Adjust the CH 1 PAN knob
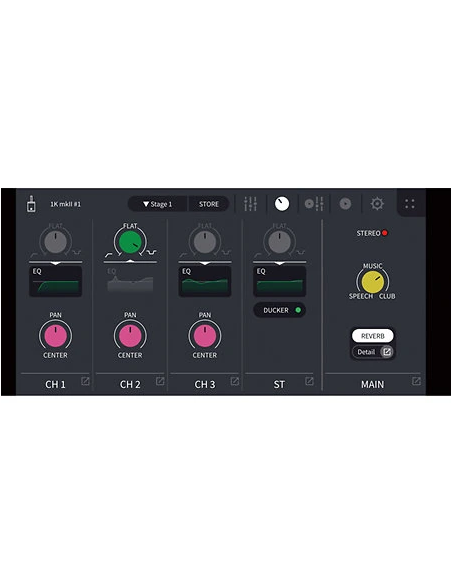 (x=55, y=335)
